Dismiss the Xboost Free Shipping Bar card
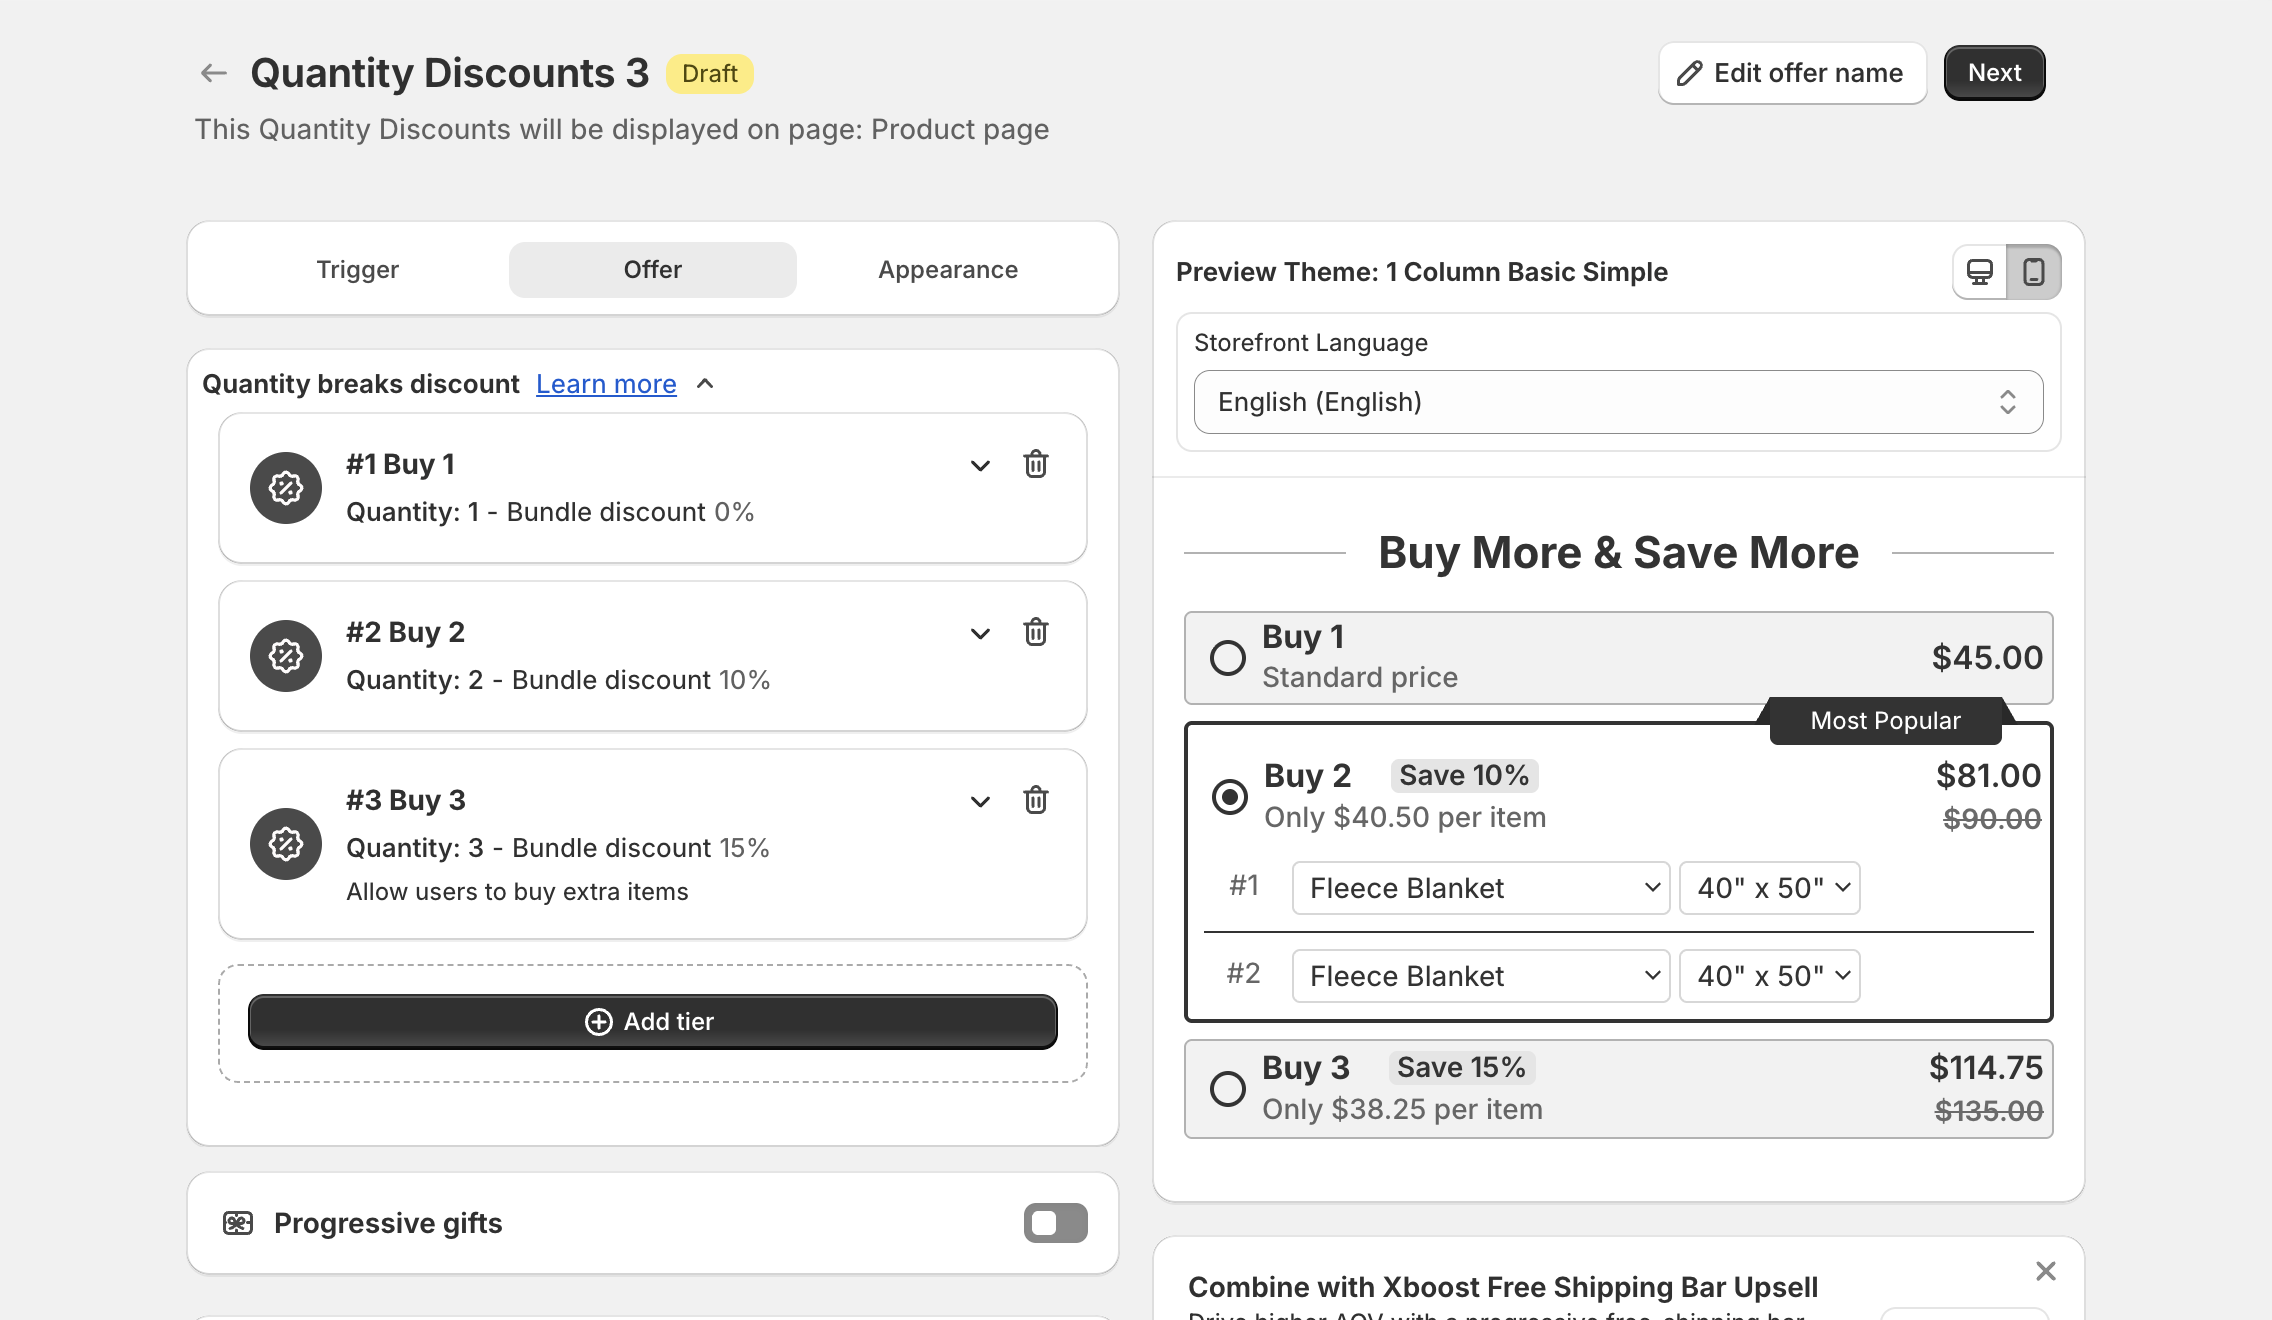 pos(2045,1271)
